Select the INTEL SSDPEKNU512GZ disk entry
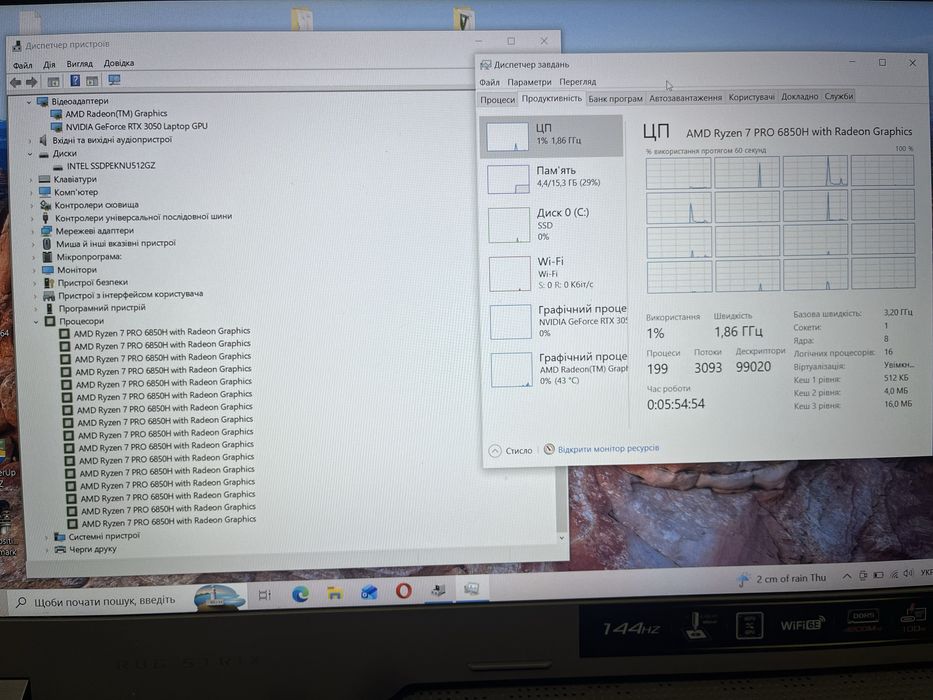 111,165
